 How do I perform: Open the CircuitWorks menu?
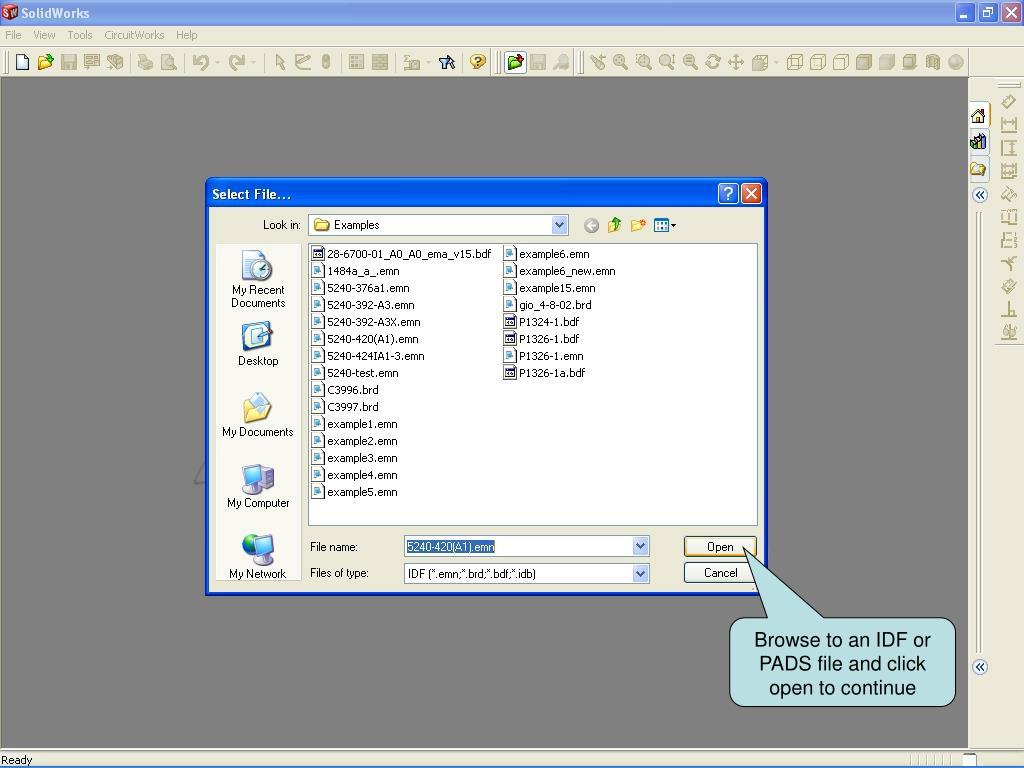point(135,35)
